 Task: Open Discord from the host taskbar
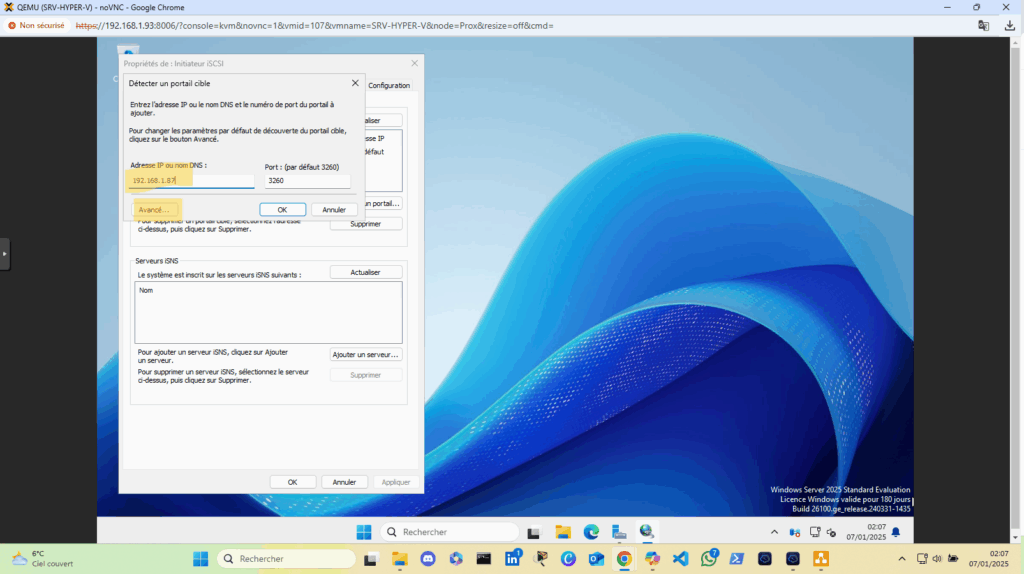(428, 559)
